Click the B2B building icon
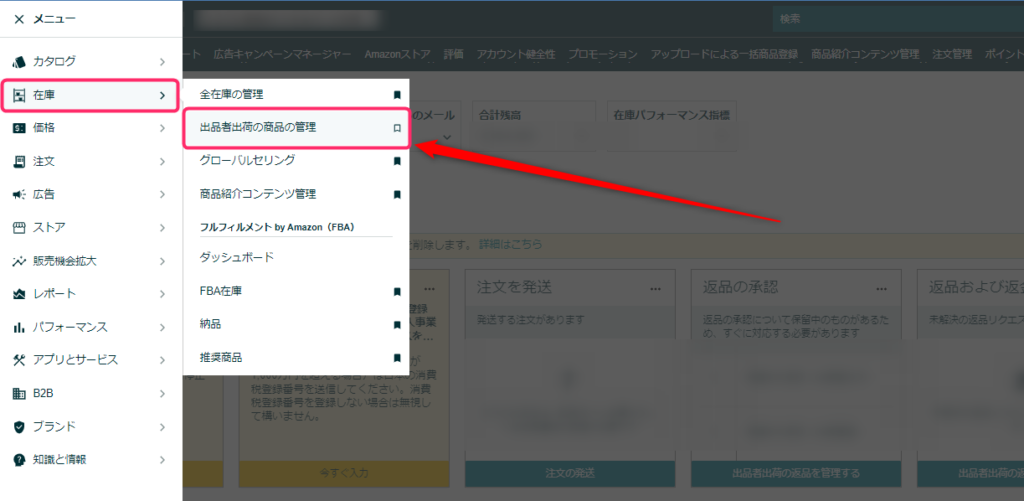Image resolution: width=1024 pixels, height=501 pixels. point(19,394)
